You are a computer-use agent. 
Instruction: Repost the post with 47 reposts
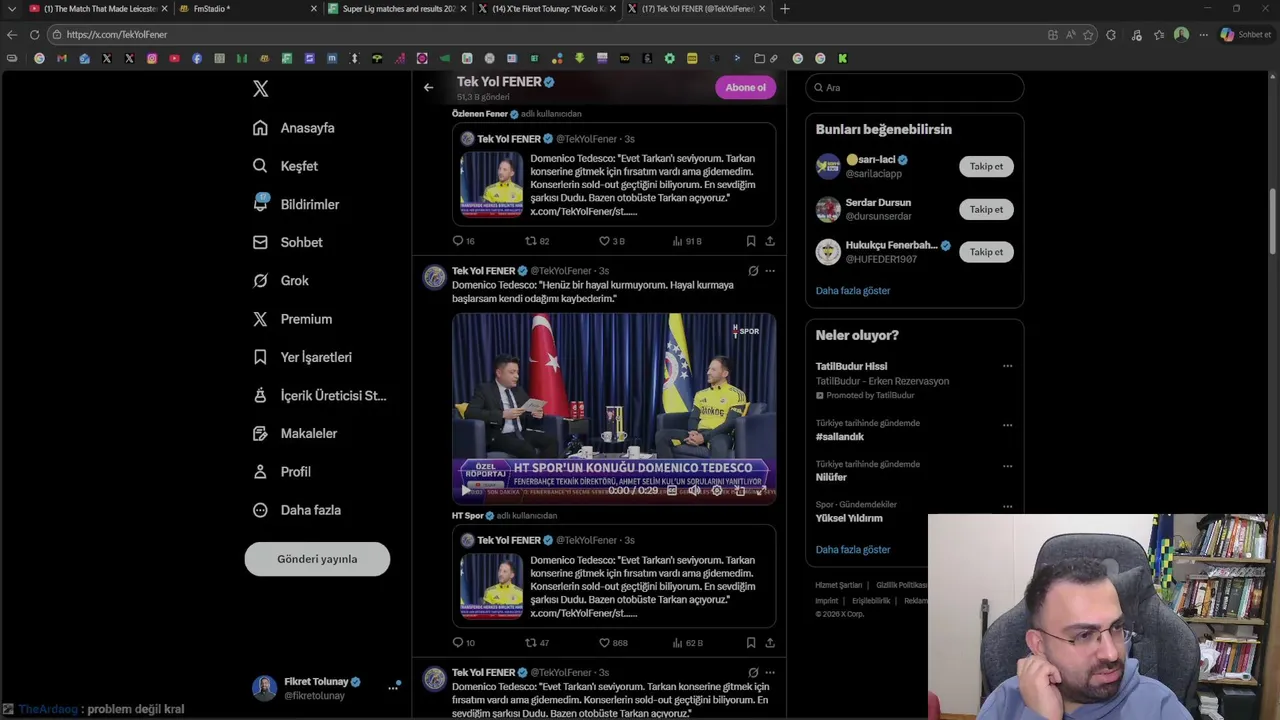[537, 643]
